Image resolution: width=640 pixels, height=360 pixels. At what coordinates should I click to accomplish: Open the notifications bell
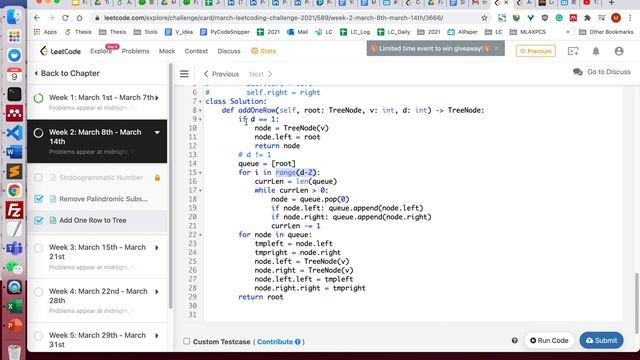click(596, 51)
